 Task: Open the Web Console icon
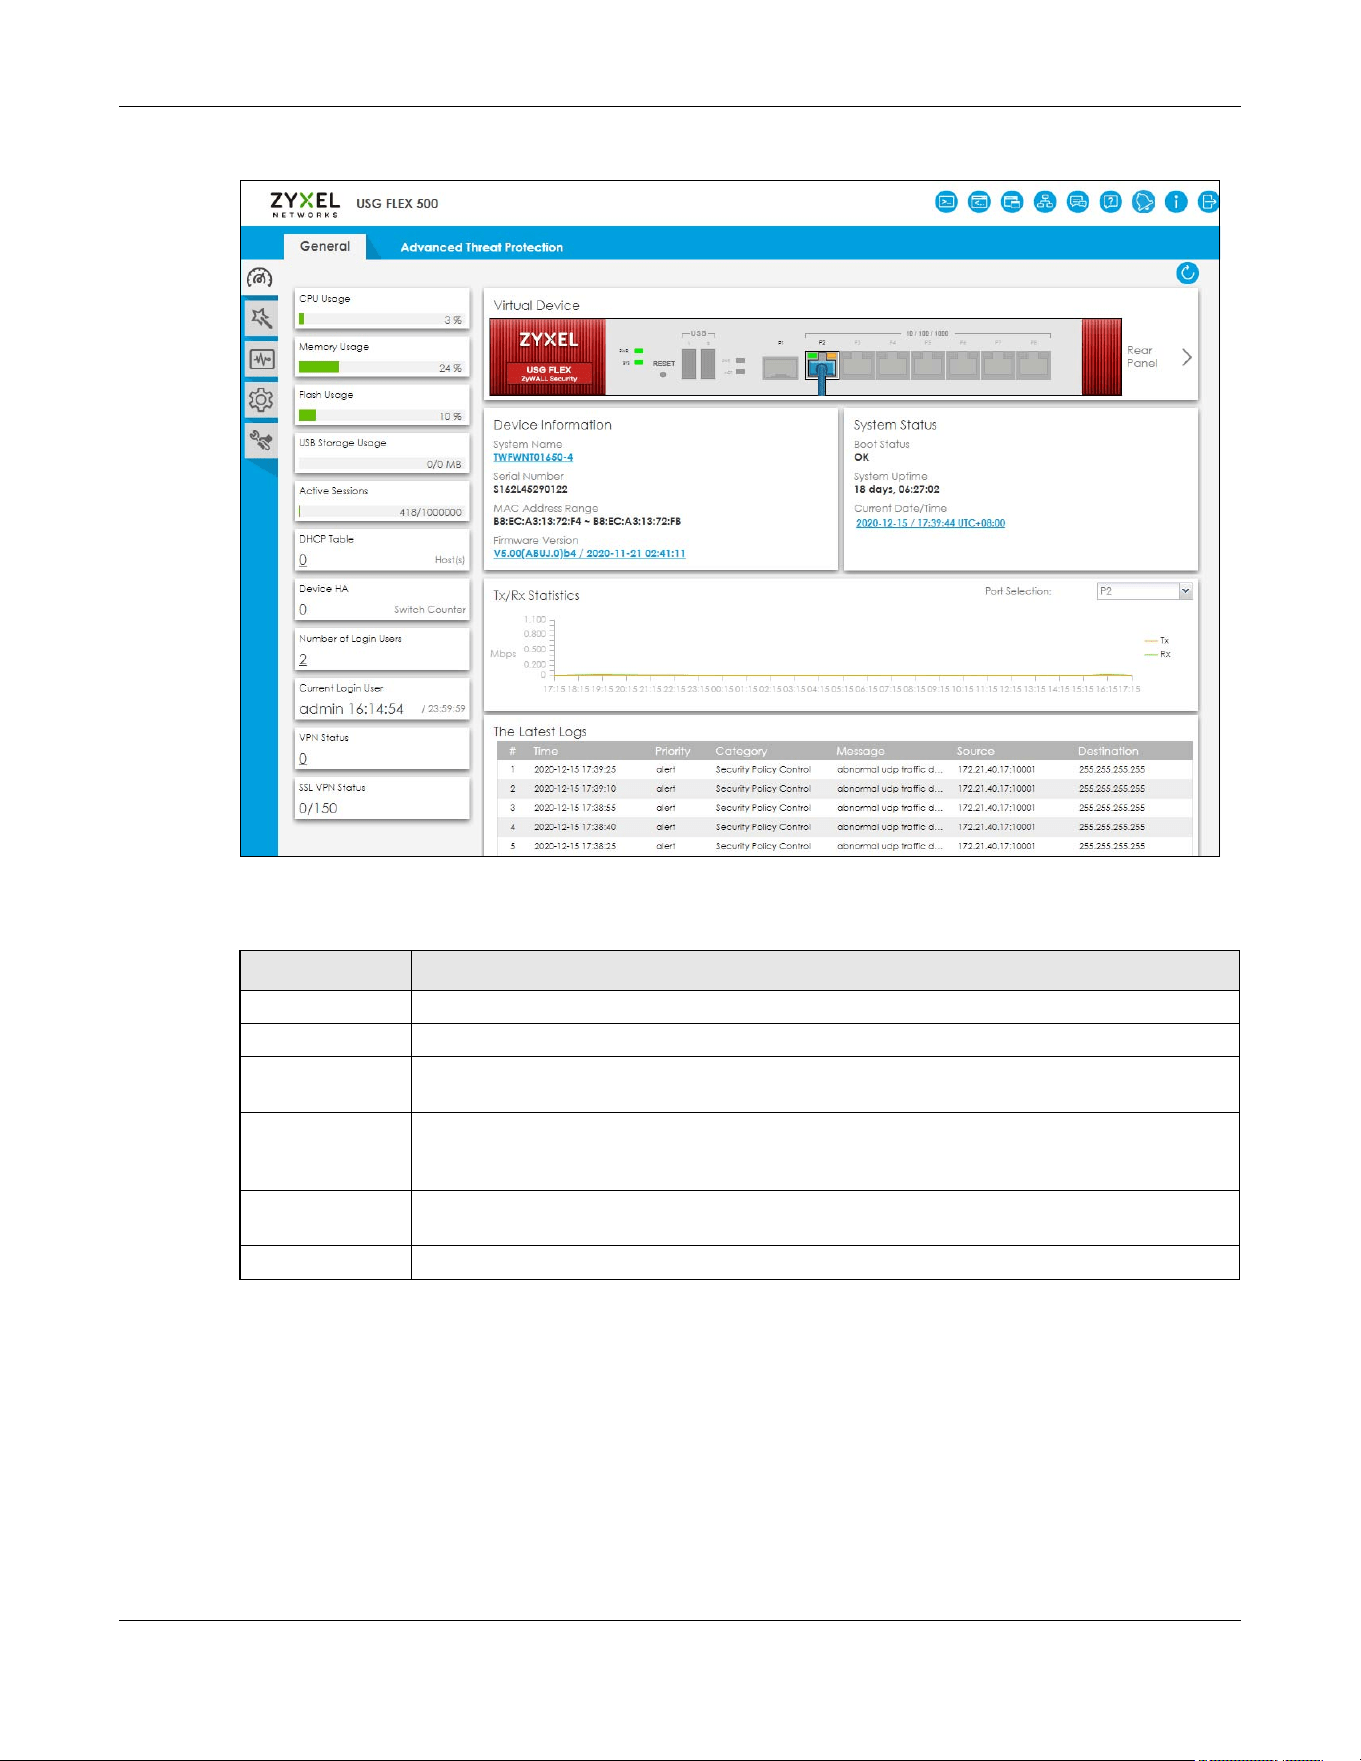(946, 202)
